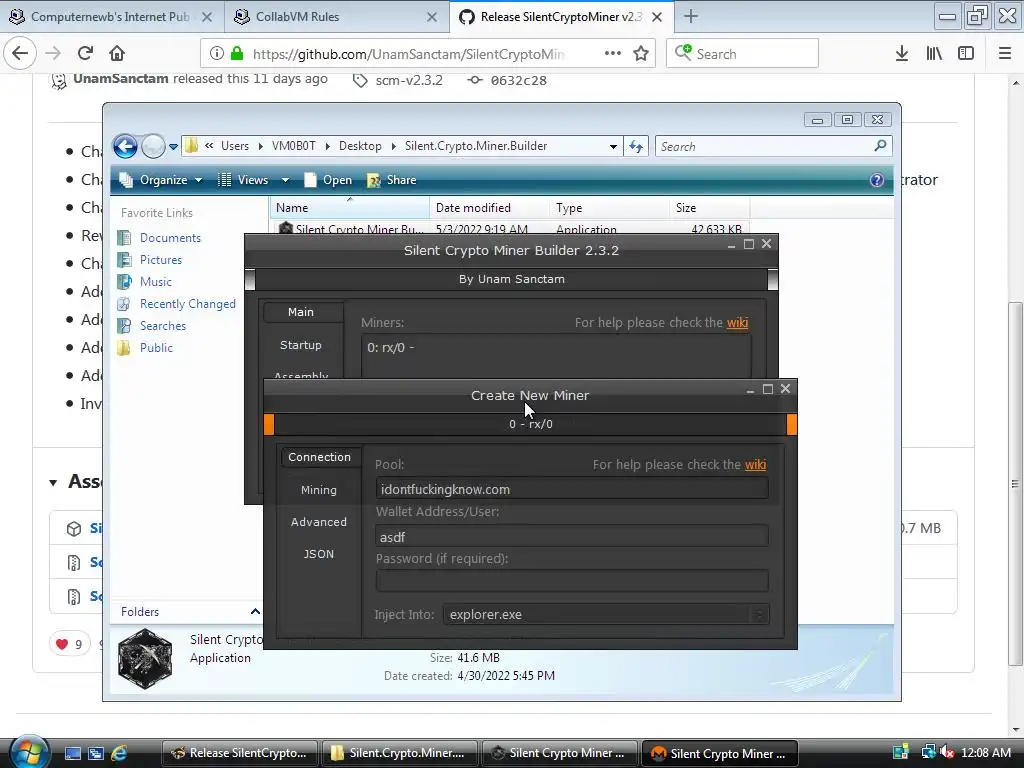Open the Firefox home page

[x=117, y=53]
